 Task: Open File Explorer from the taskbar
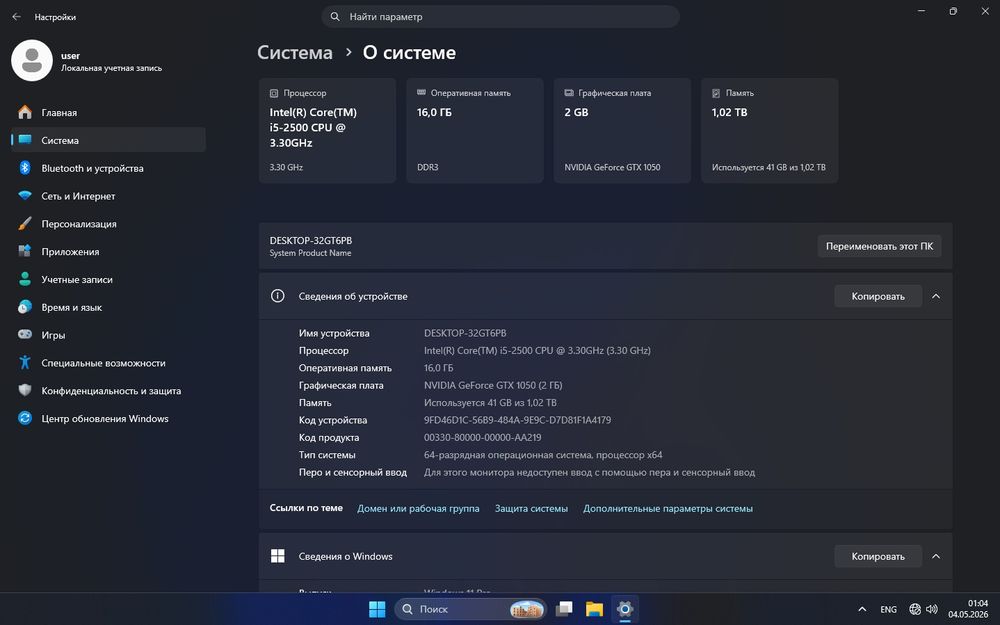pos(594,609)
